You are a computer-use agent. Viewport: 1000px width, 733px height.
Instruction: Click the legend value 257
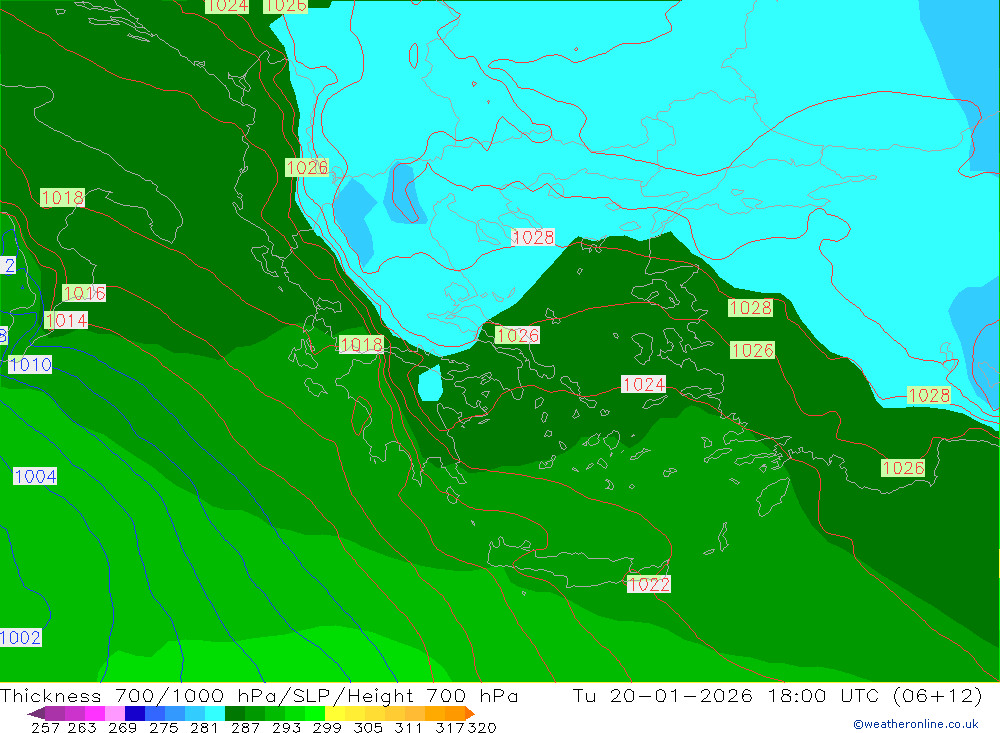pos(45,727)
